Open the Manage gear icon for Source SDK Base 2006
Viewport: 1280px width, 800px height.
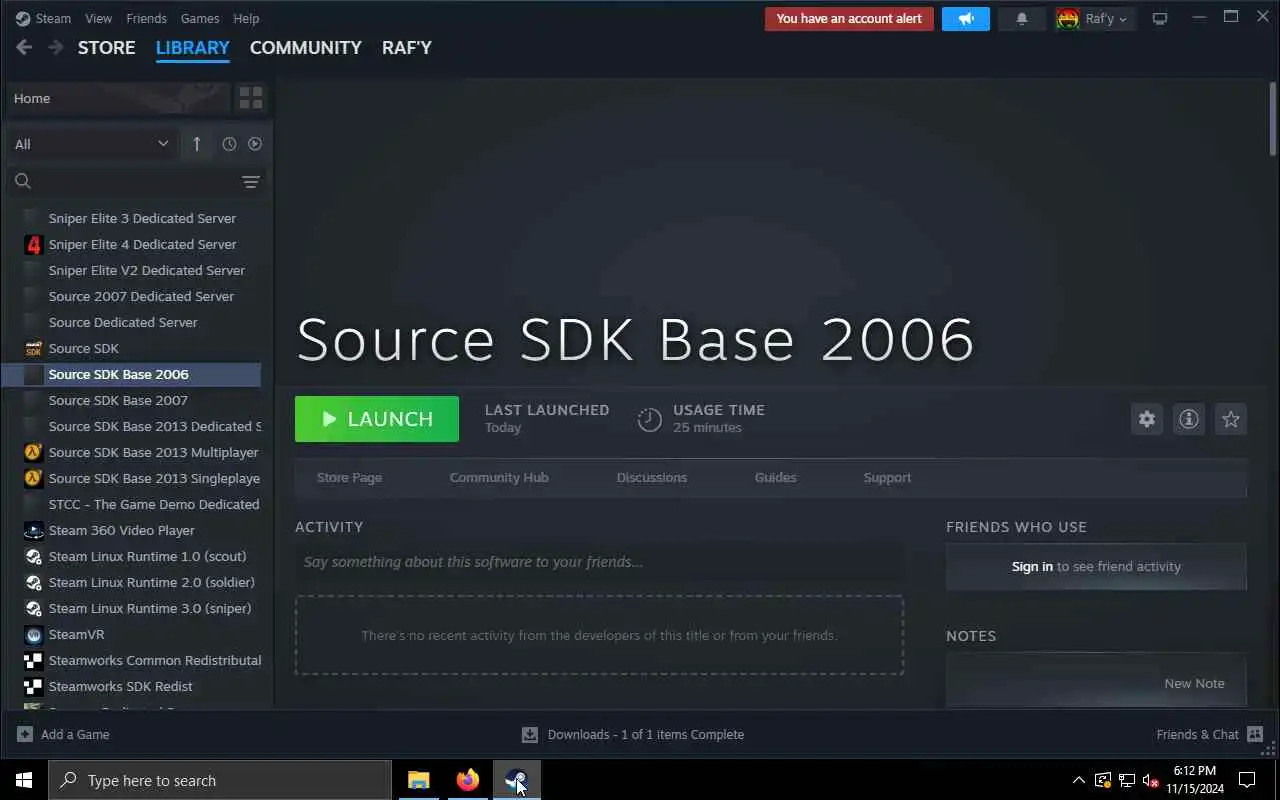click(x=1147, y=419)
